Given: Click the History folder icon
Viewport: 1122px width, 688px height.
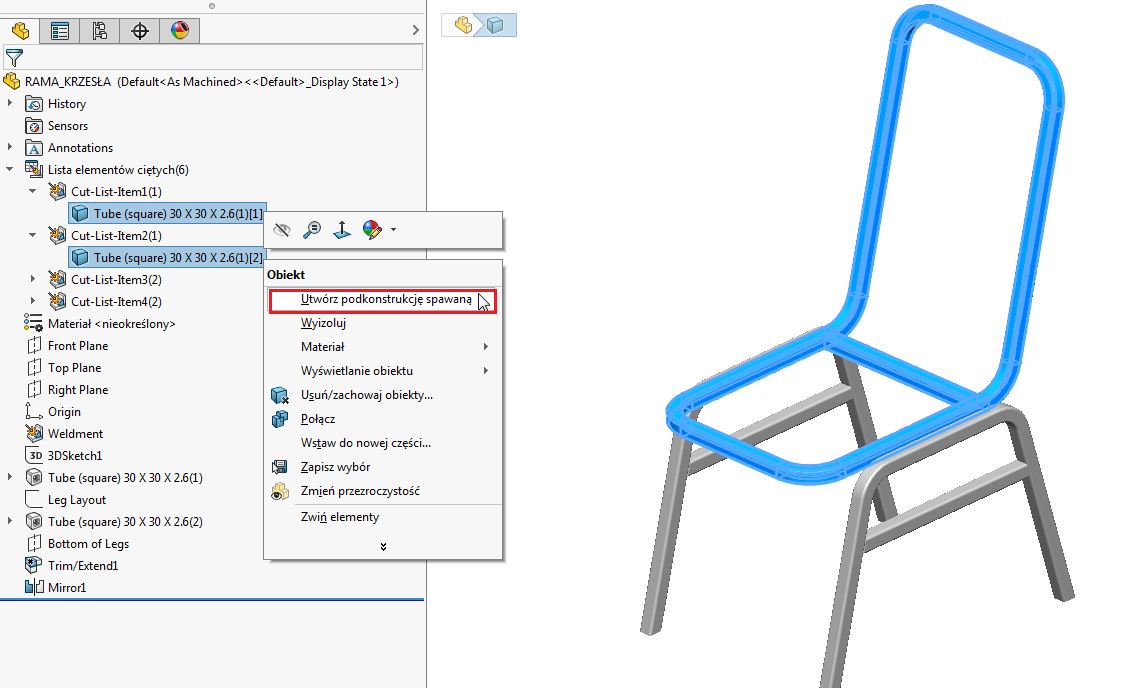Looking at the screenshot, I should click(x=34, y=104).
